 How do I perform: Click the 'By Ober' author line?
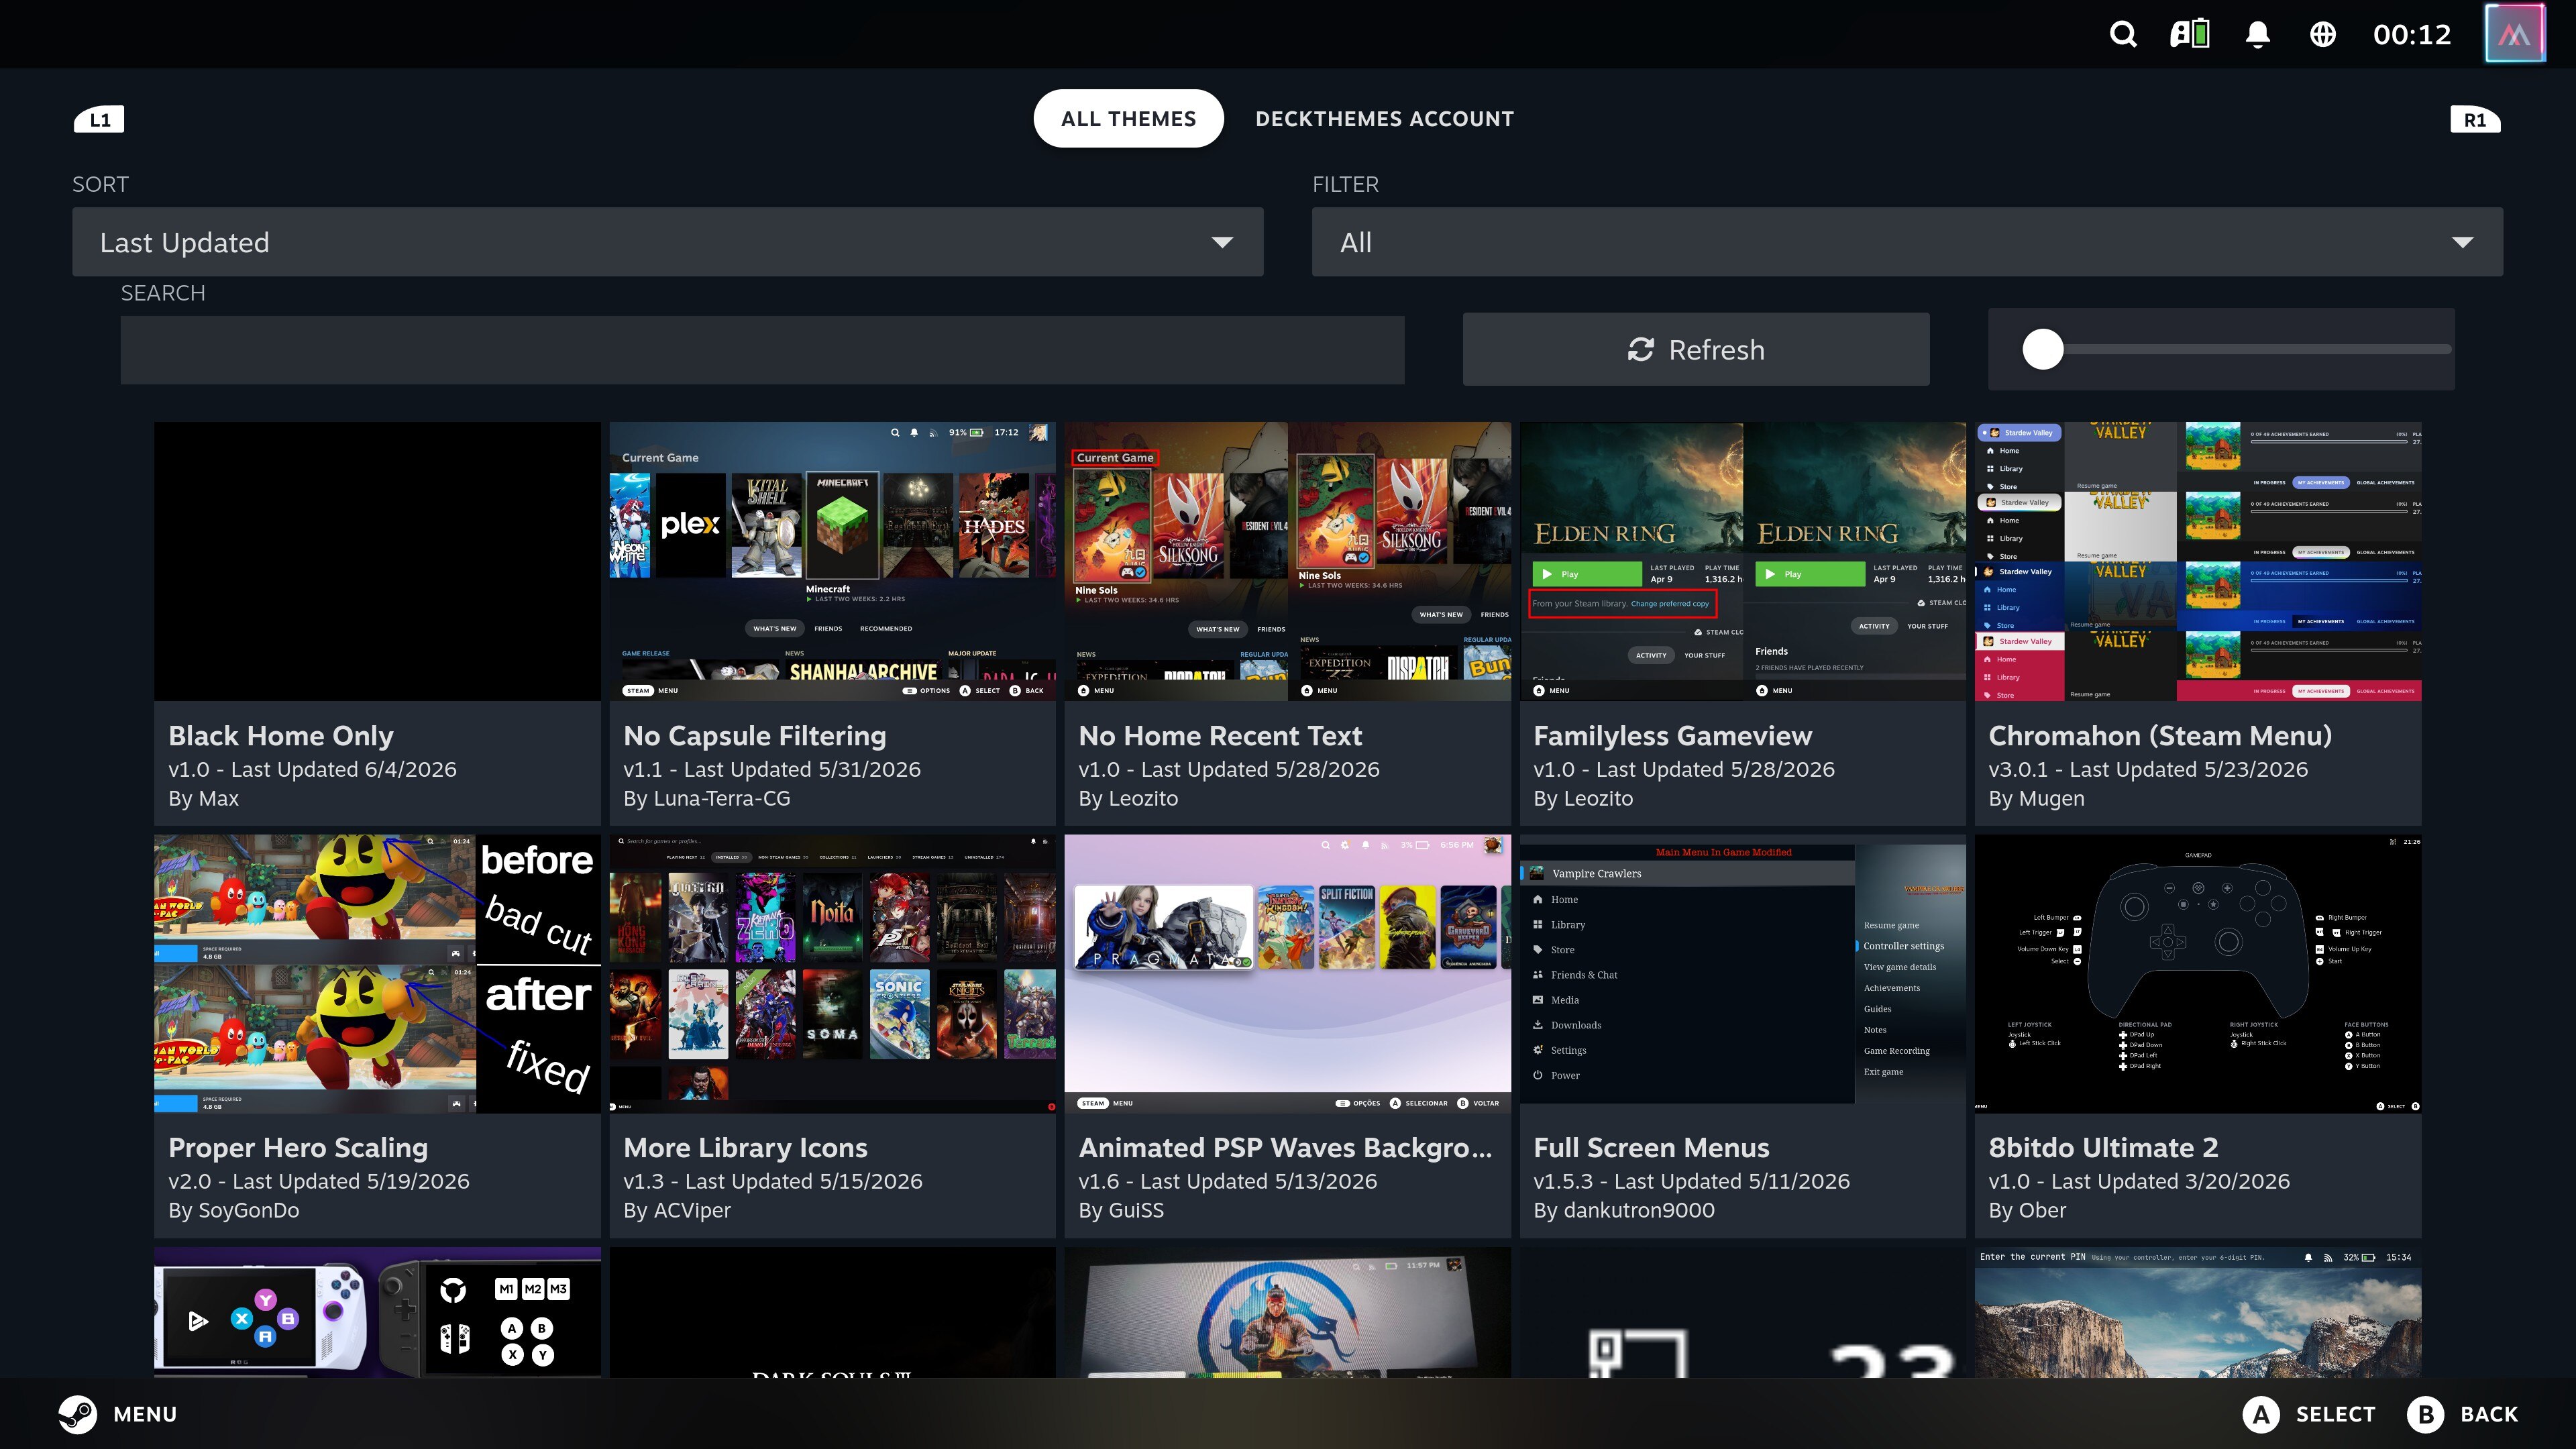click(2027, 1211)
